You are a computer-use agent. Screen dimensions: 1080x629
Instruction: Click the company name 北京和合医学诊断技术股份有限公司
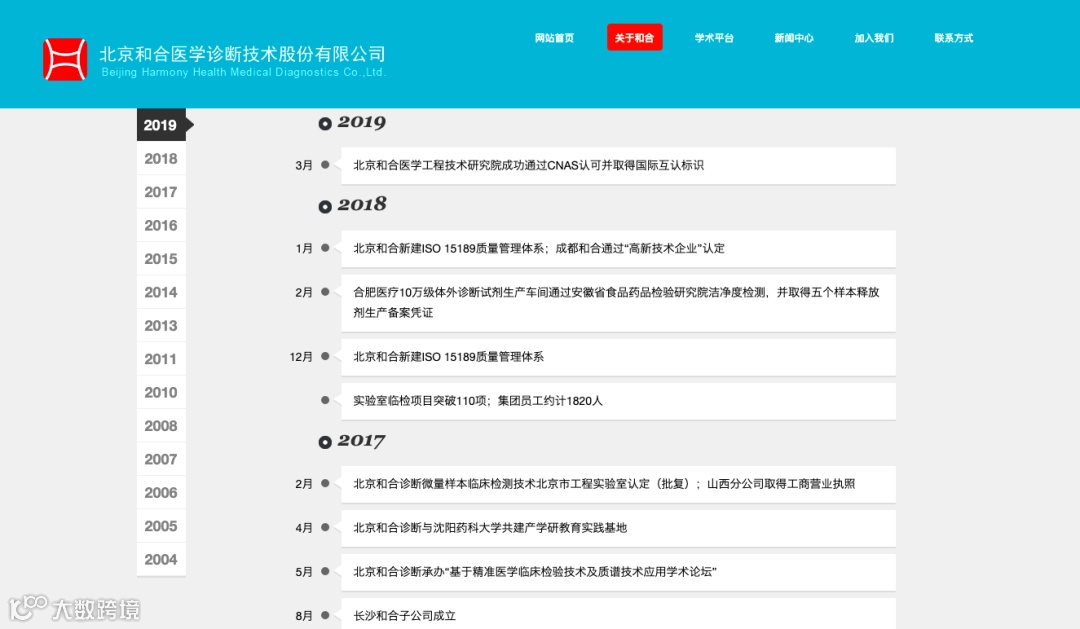click(x=242, y=54)
